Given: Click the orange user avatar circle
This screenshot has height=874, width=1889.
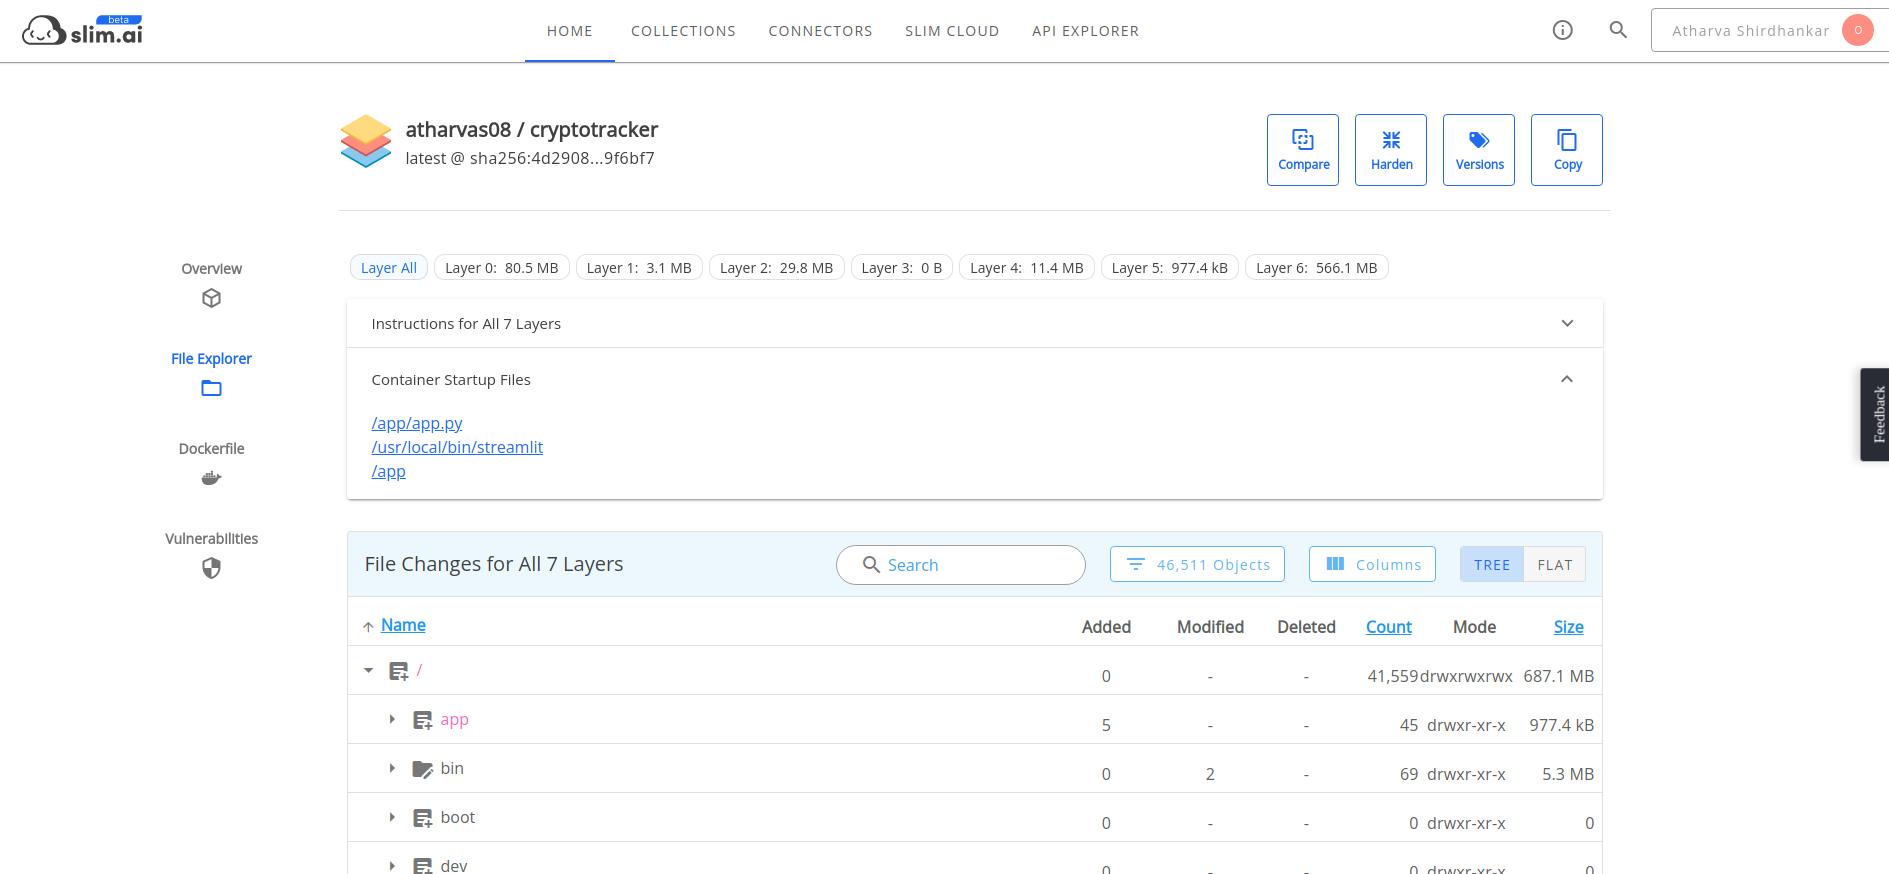Looking at the screenshot, I should (x=1857, y=30).
